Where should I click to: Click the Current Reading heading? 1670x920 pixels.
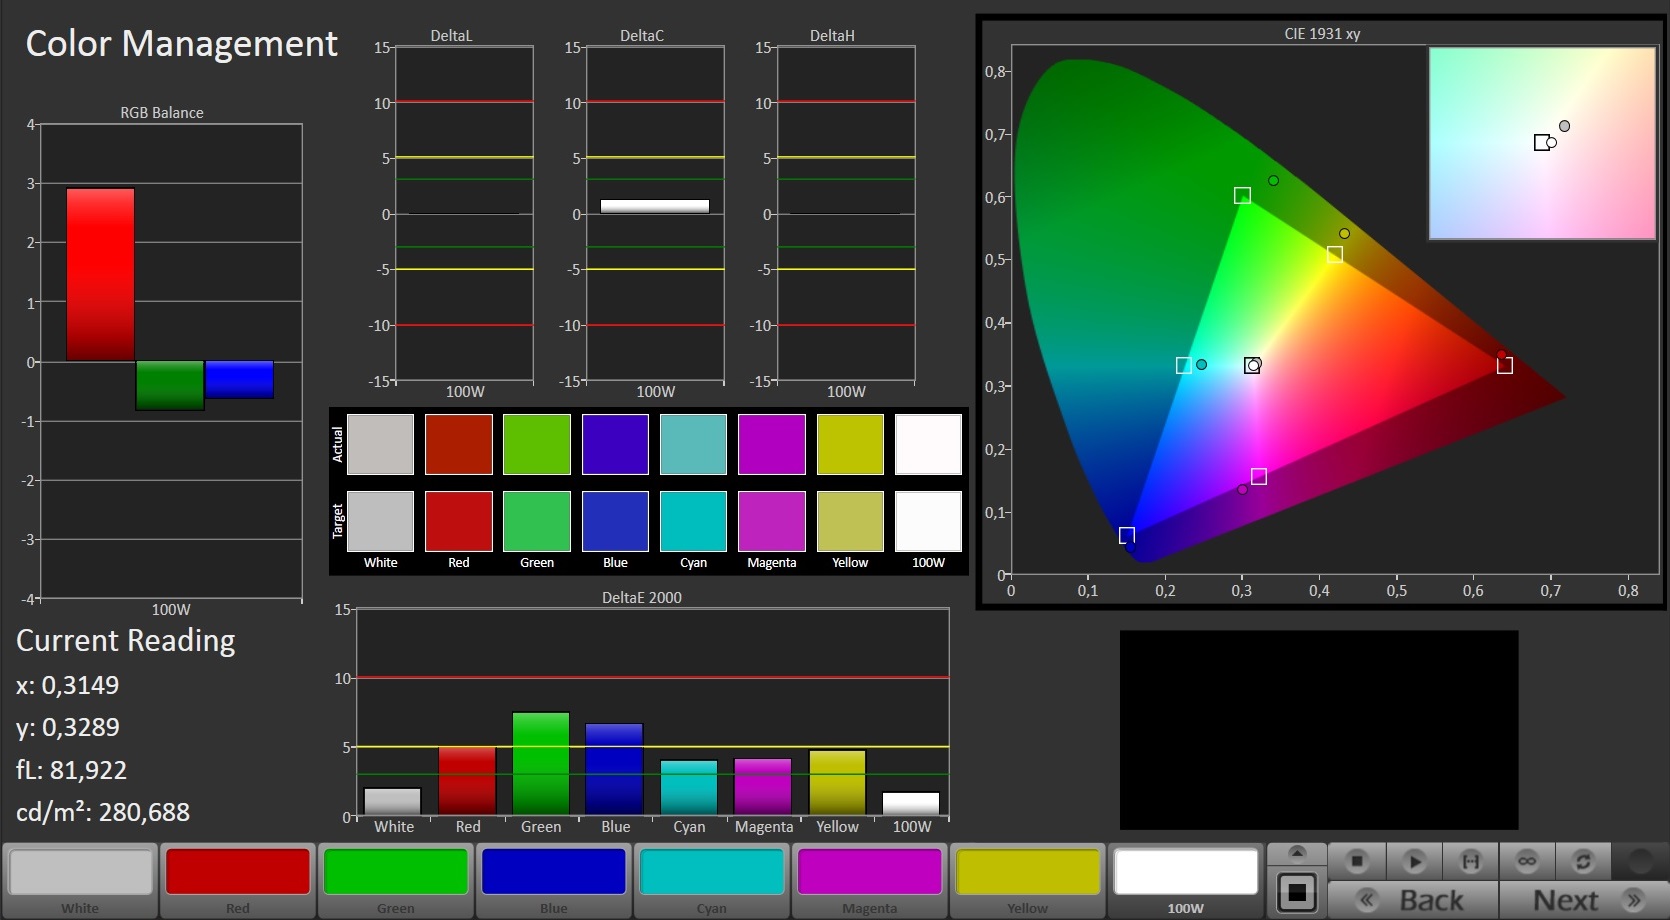pos(126,641)
